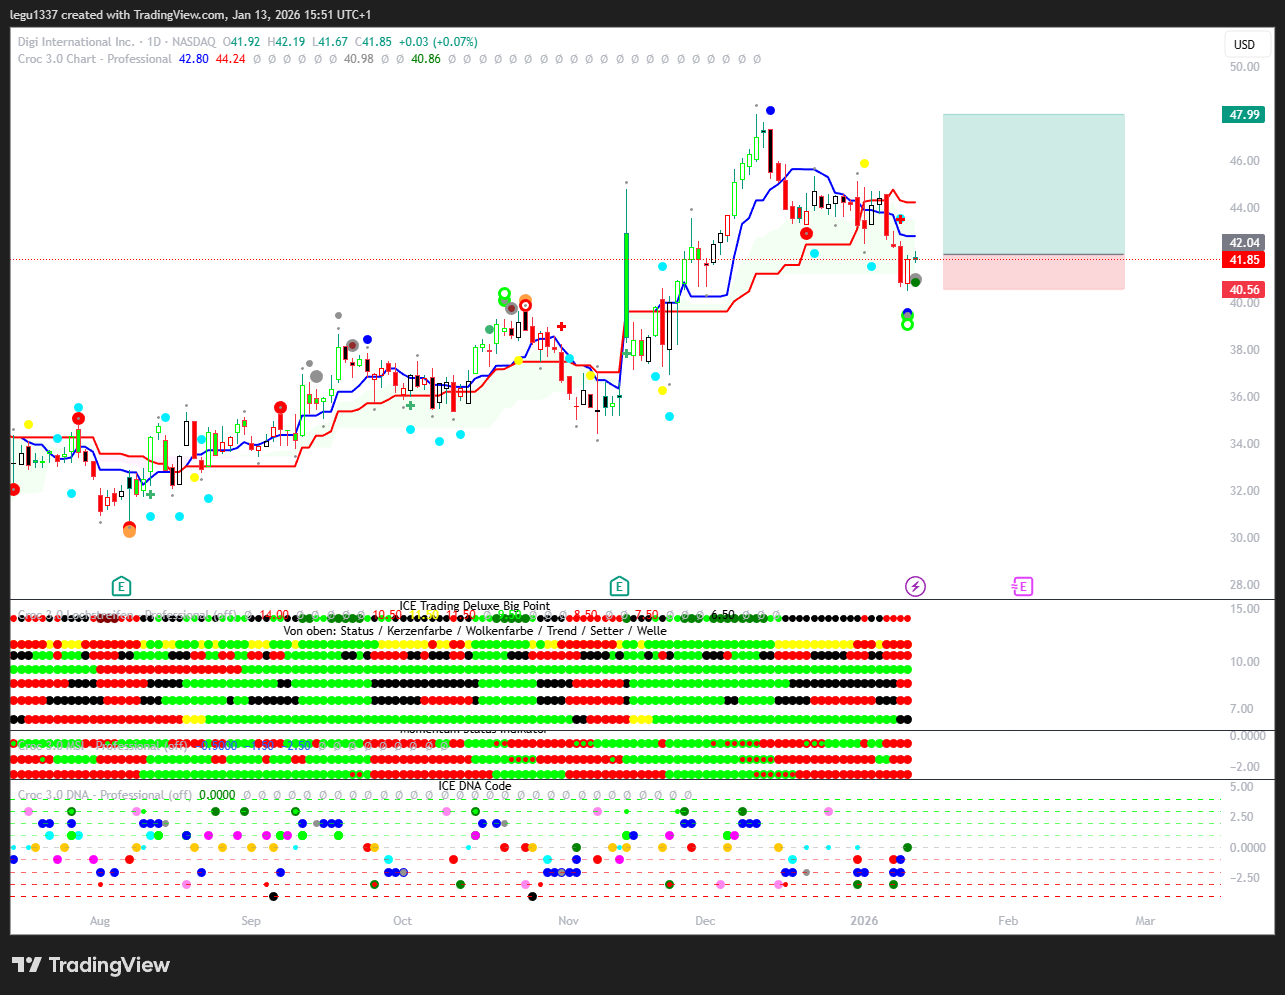This screenshot has width=1285, height=995.
Task: Click the Digi International Inc. symbol title
Action: point(76,42)
